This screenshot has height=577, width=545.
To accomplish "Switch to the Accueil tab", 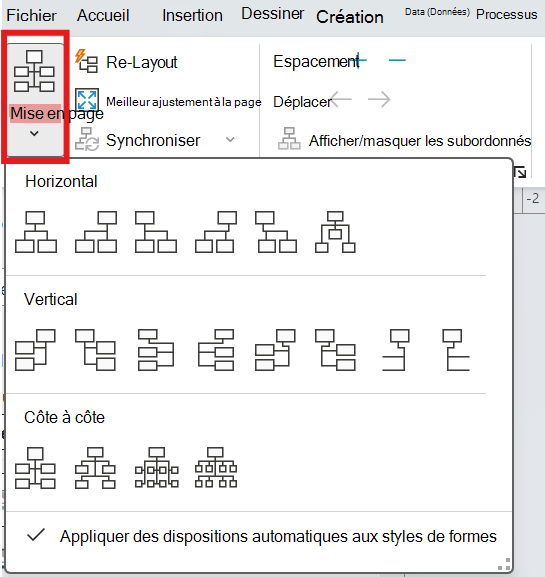I will coord(103,15).
